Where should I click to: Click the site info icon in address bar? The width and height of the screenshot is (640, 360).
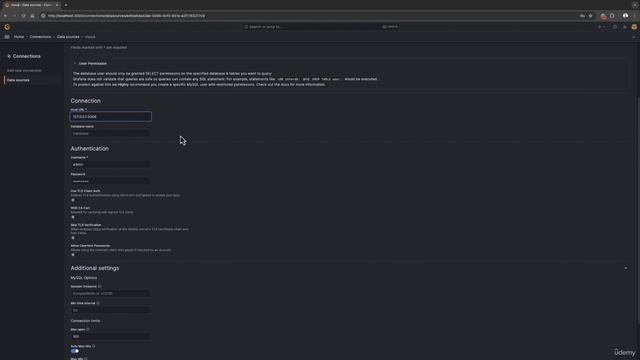pos(43,16)
